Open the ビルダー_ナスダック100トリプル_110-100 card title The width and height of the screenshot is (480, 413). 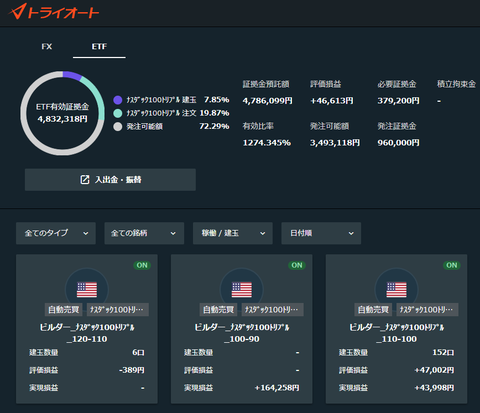pyautogui.click(x=396, y=333)
